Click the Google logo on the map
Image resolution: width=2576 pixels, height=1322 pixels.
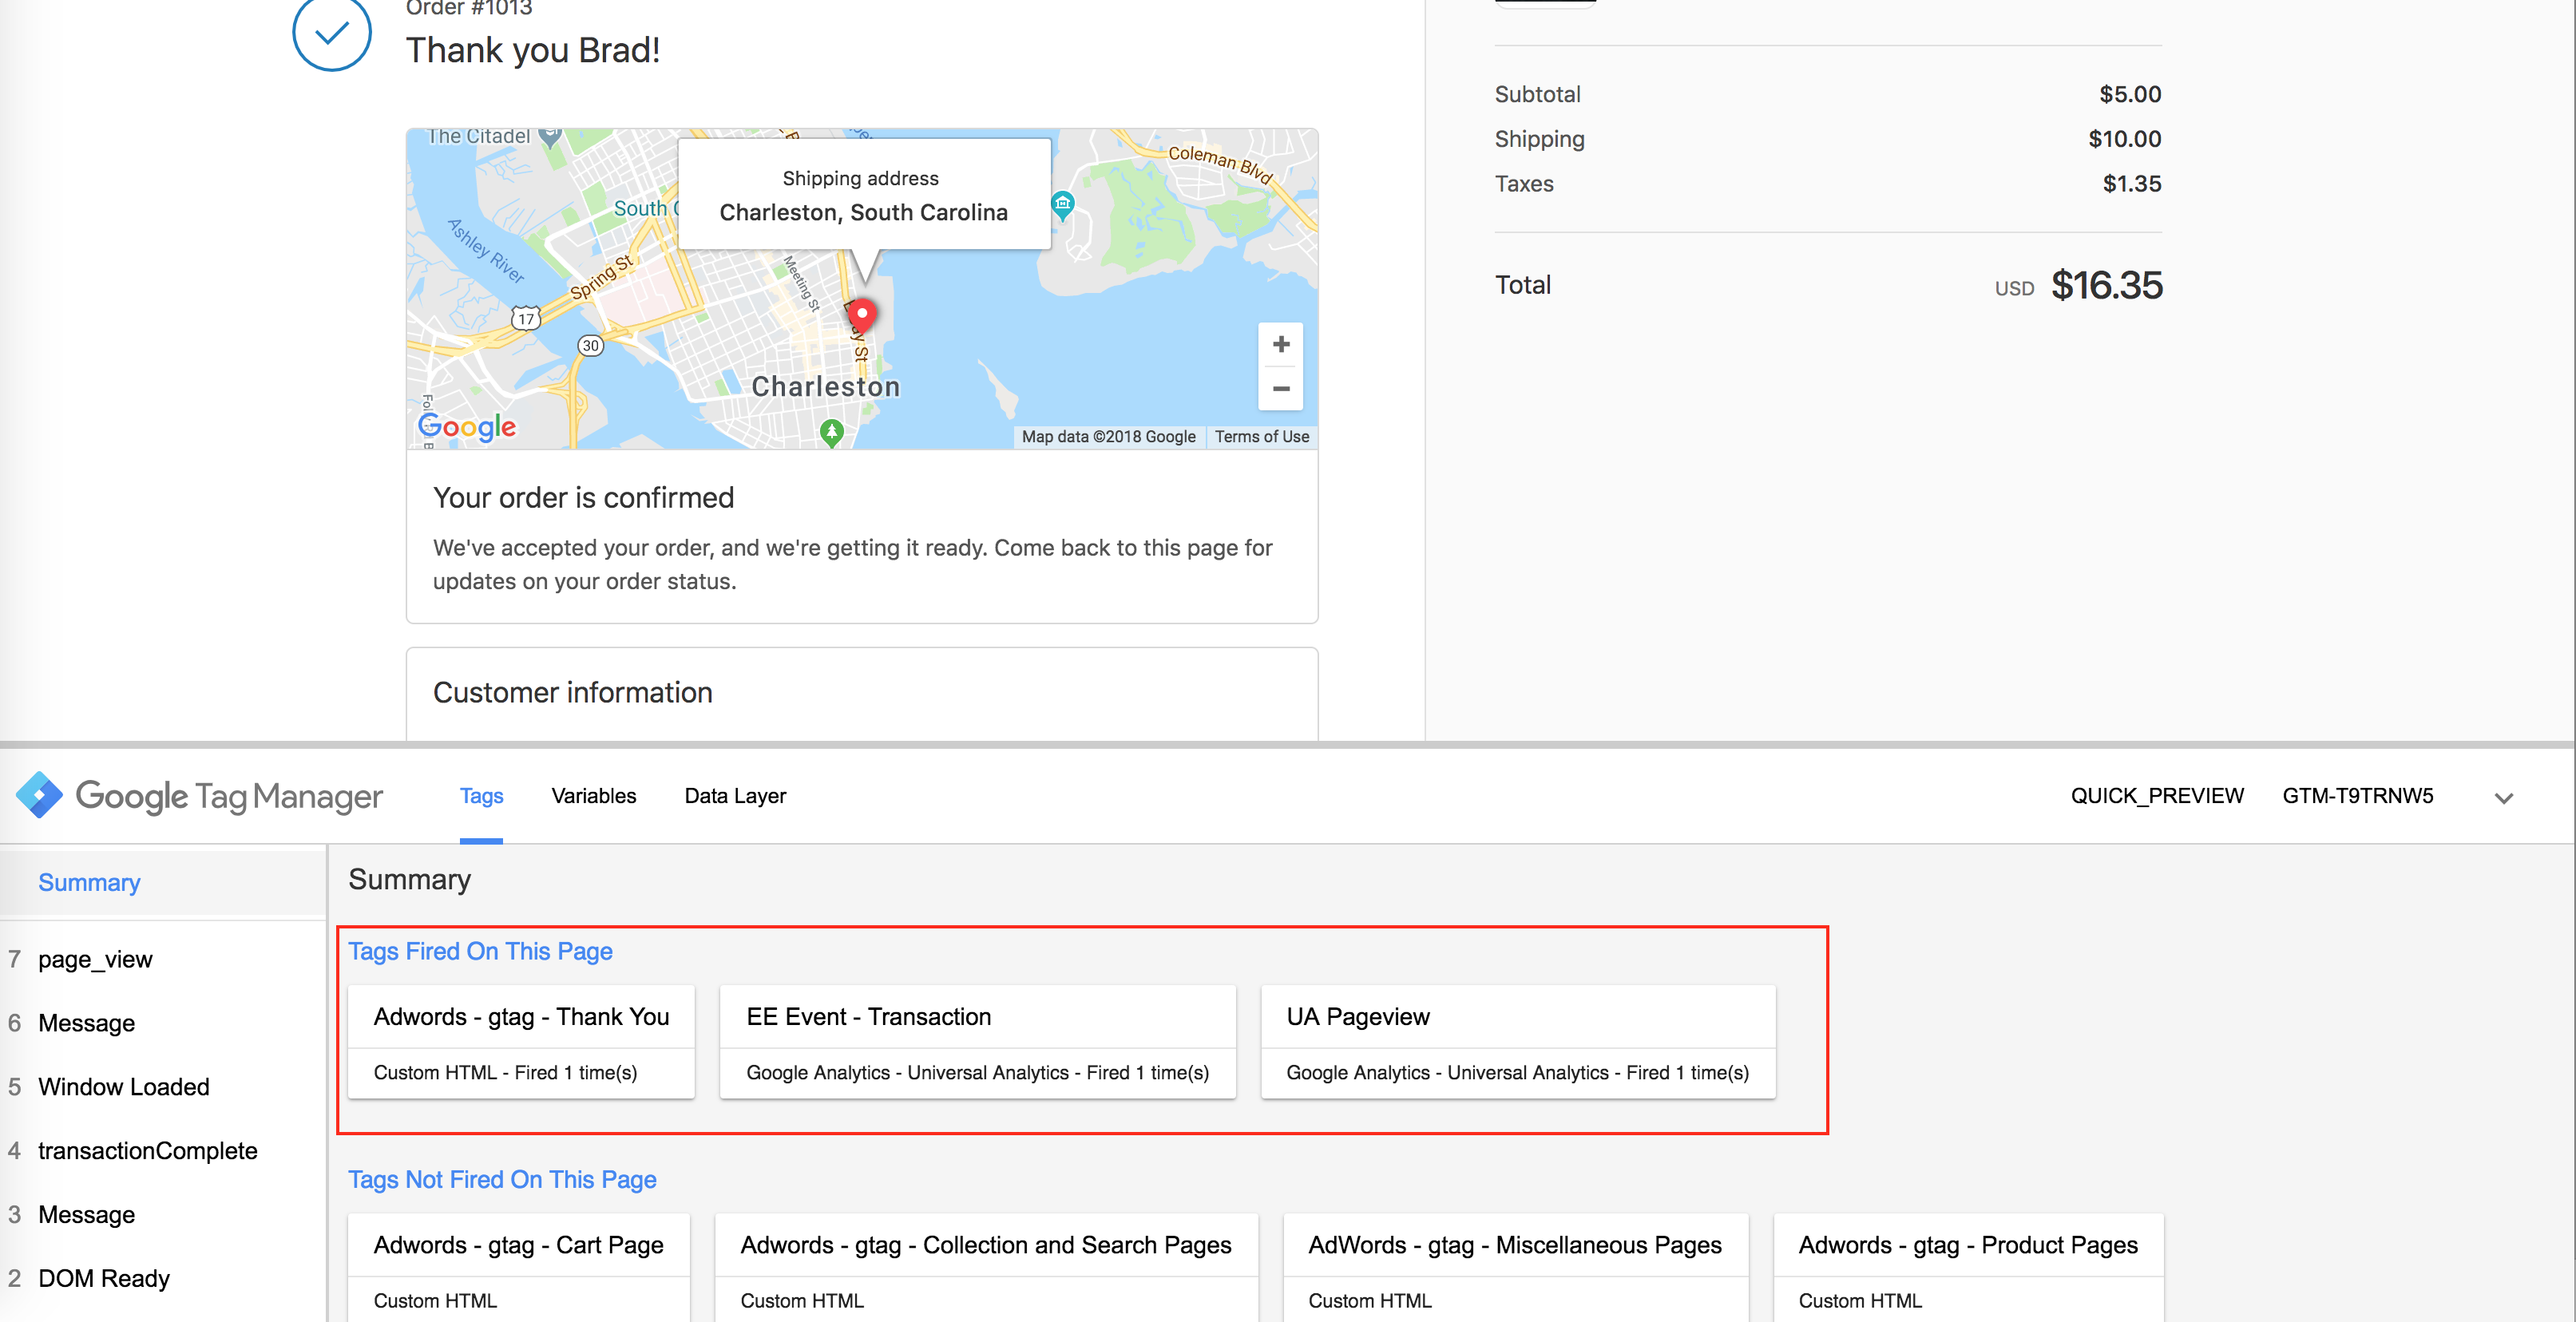tap(467, 427)
